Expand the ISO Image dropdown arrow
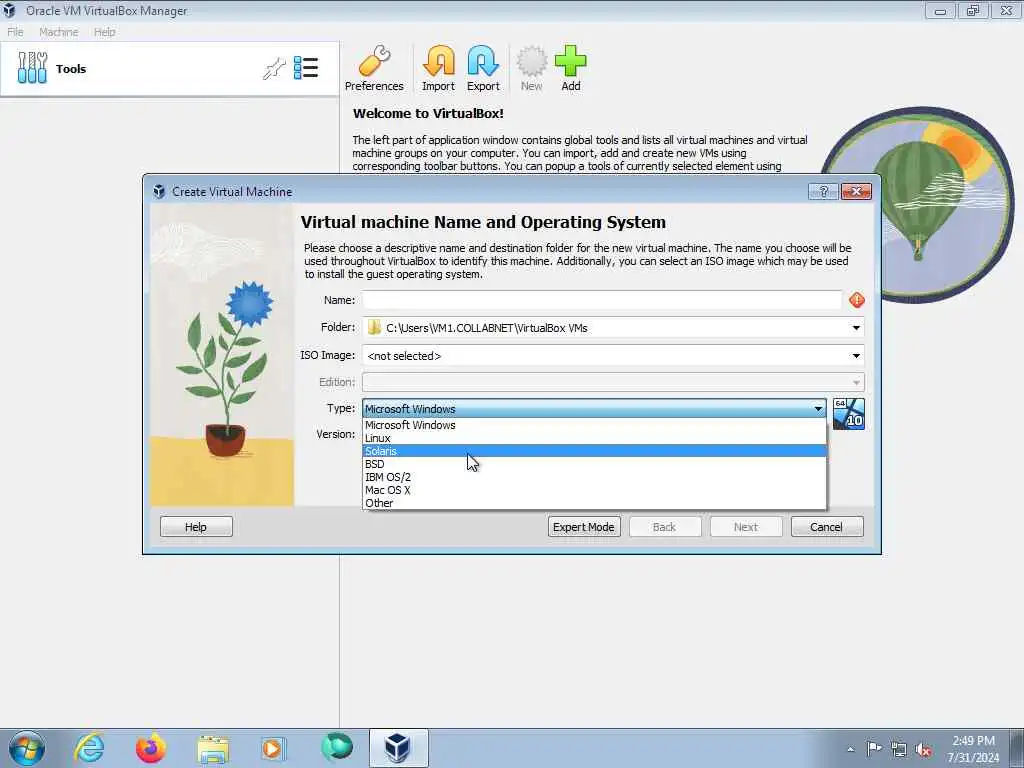This screenshot has width=1024, height=768. pyautogui.click(x=856, y=356)
